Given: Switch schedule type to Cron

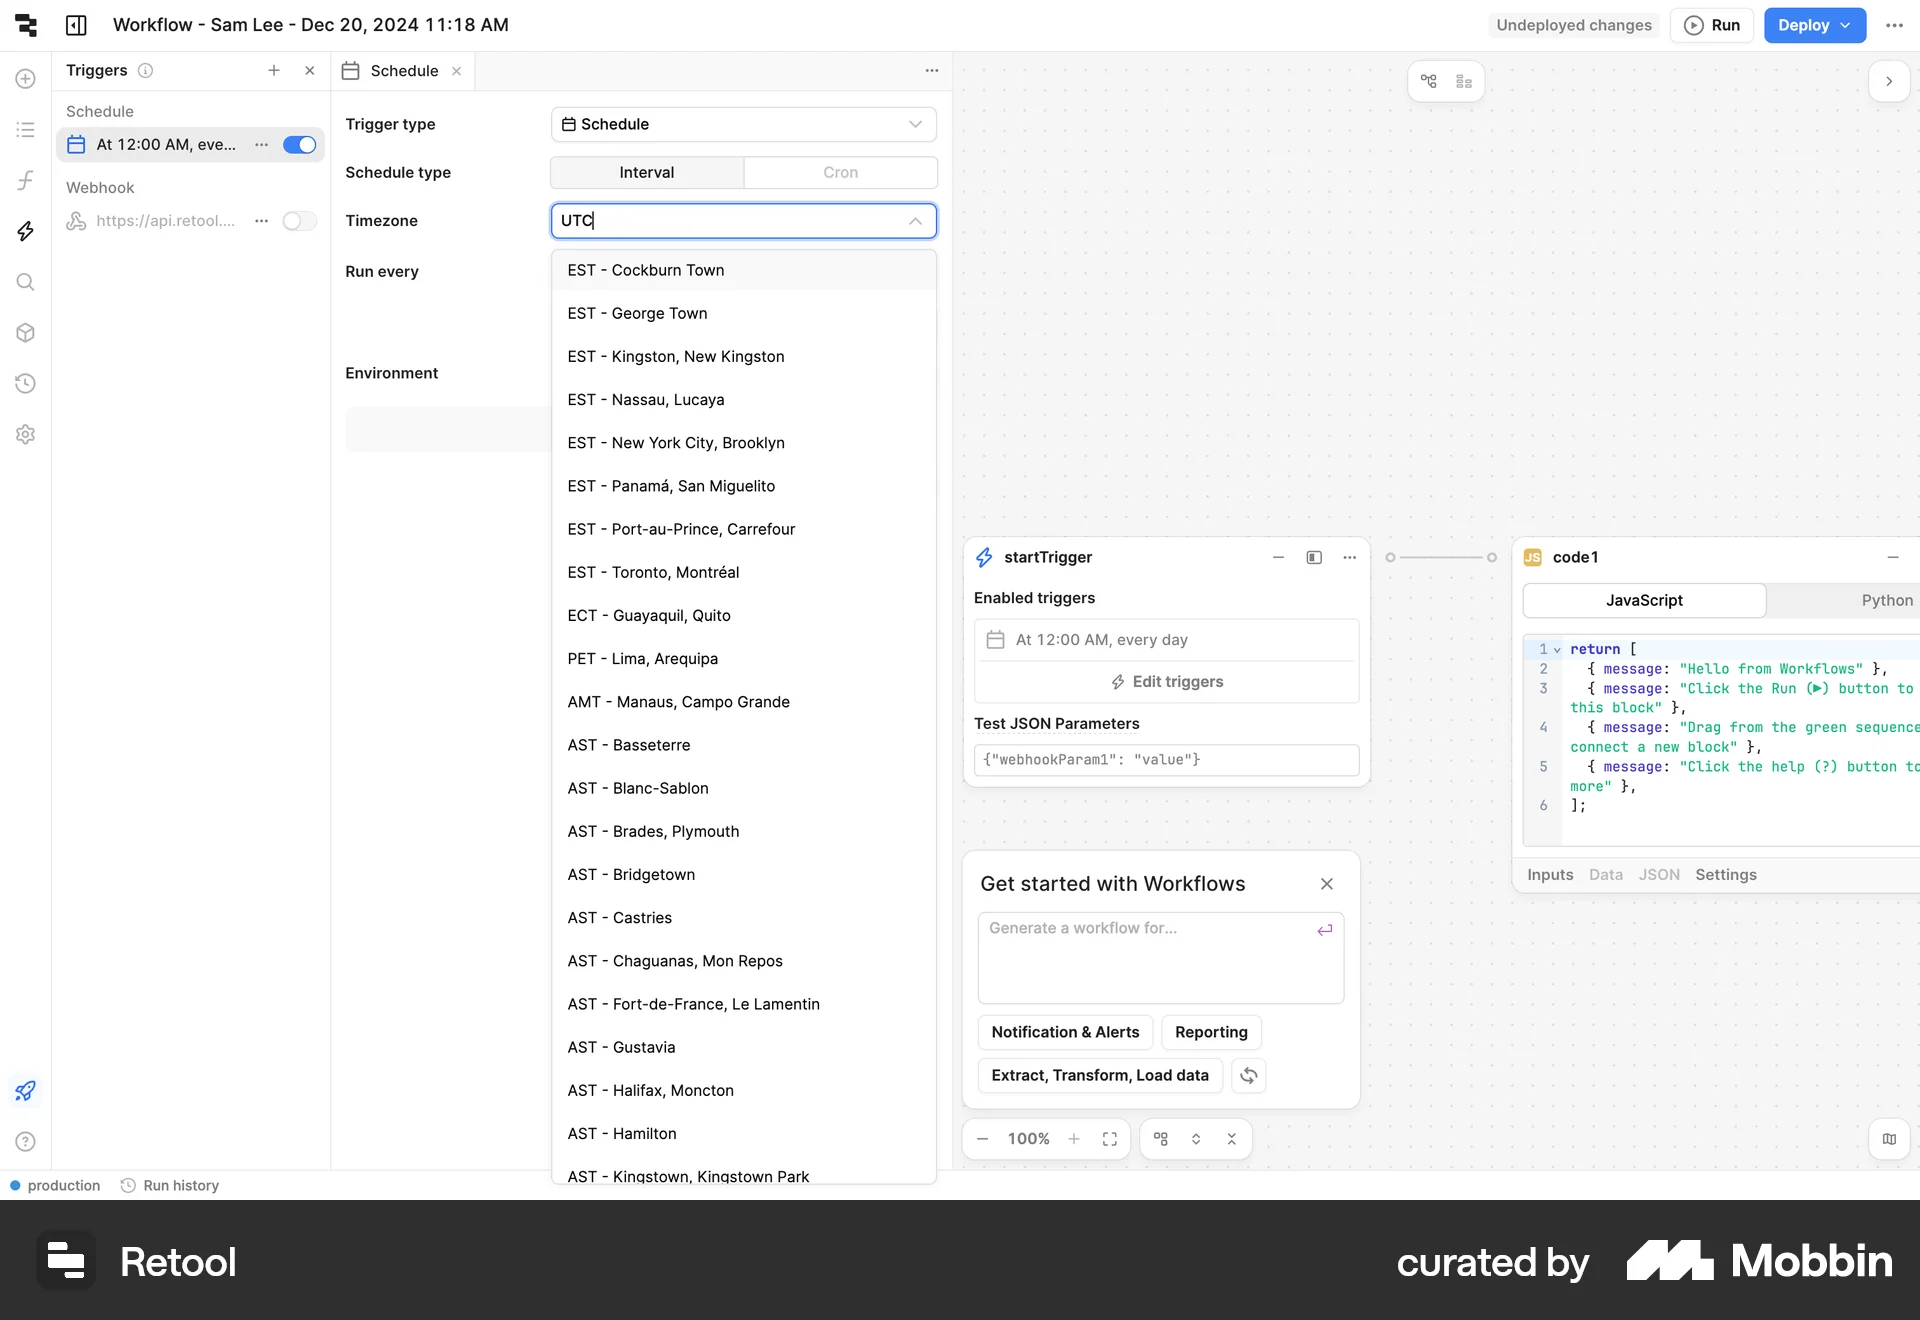Looking at the screenshot, I should click(841, 172).
